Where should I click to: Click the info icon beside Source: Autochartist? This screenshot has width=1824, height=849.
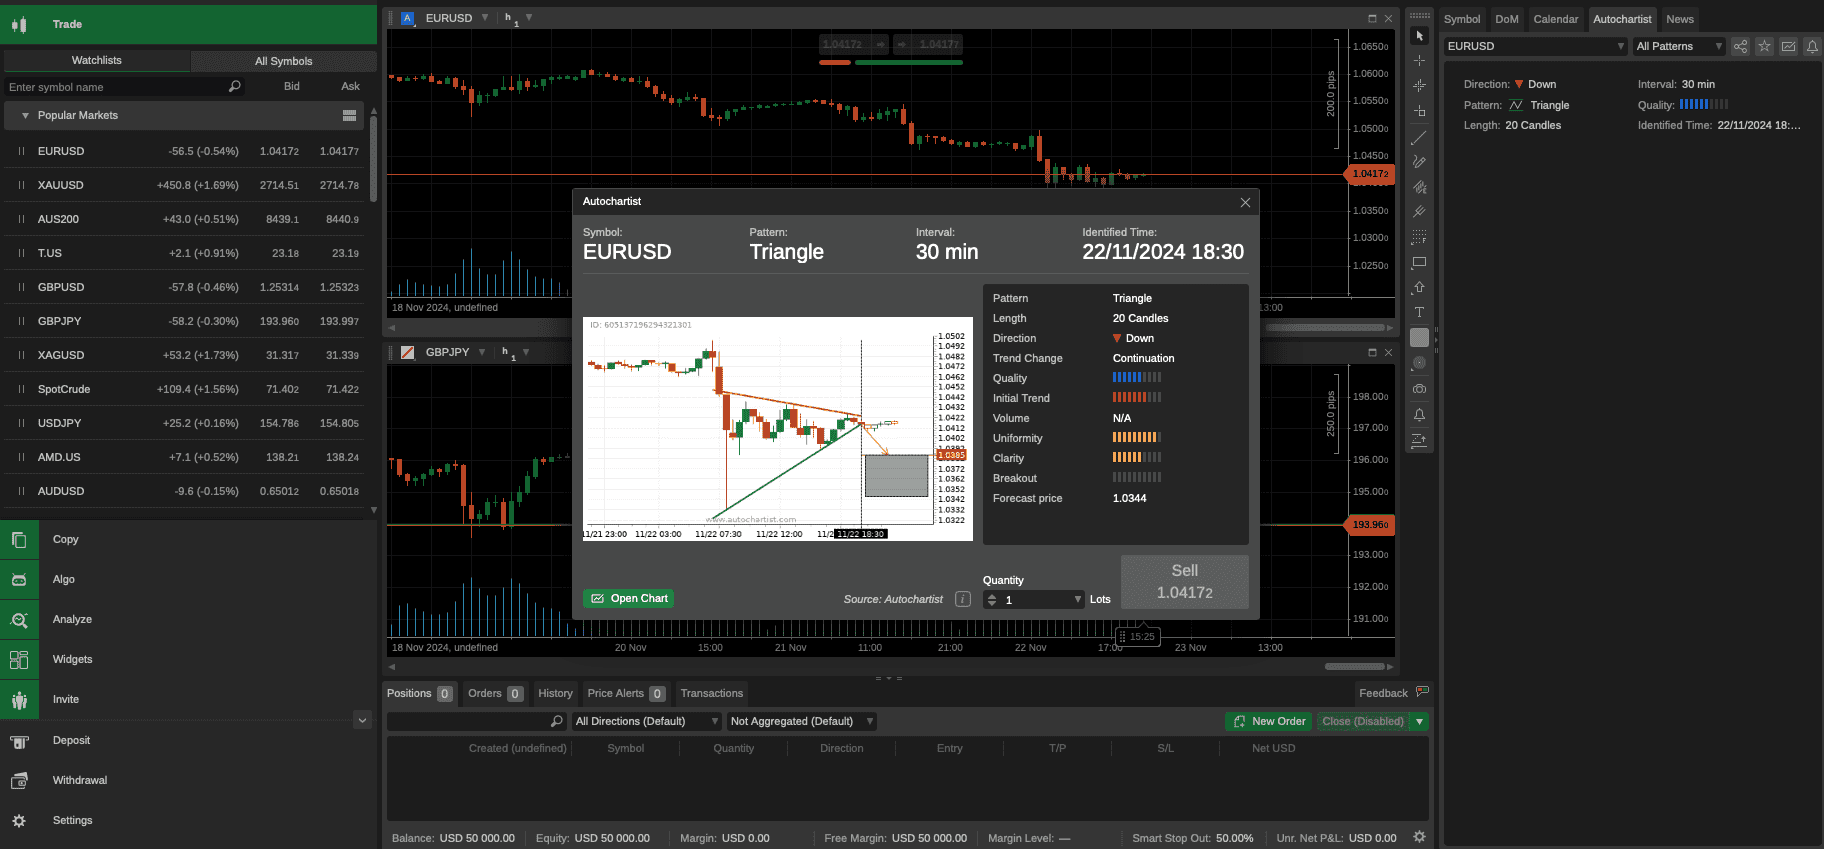tap(963, 599)
